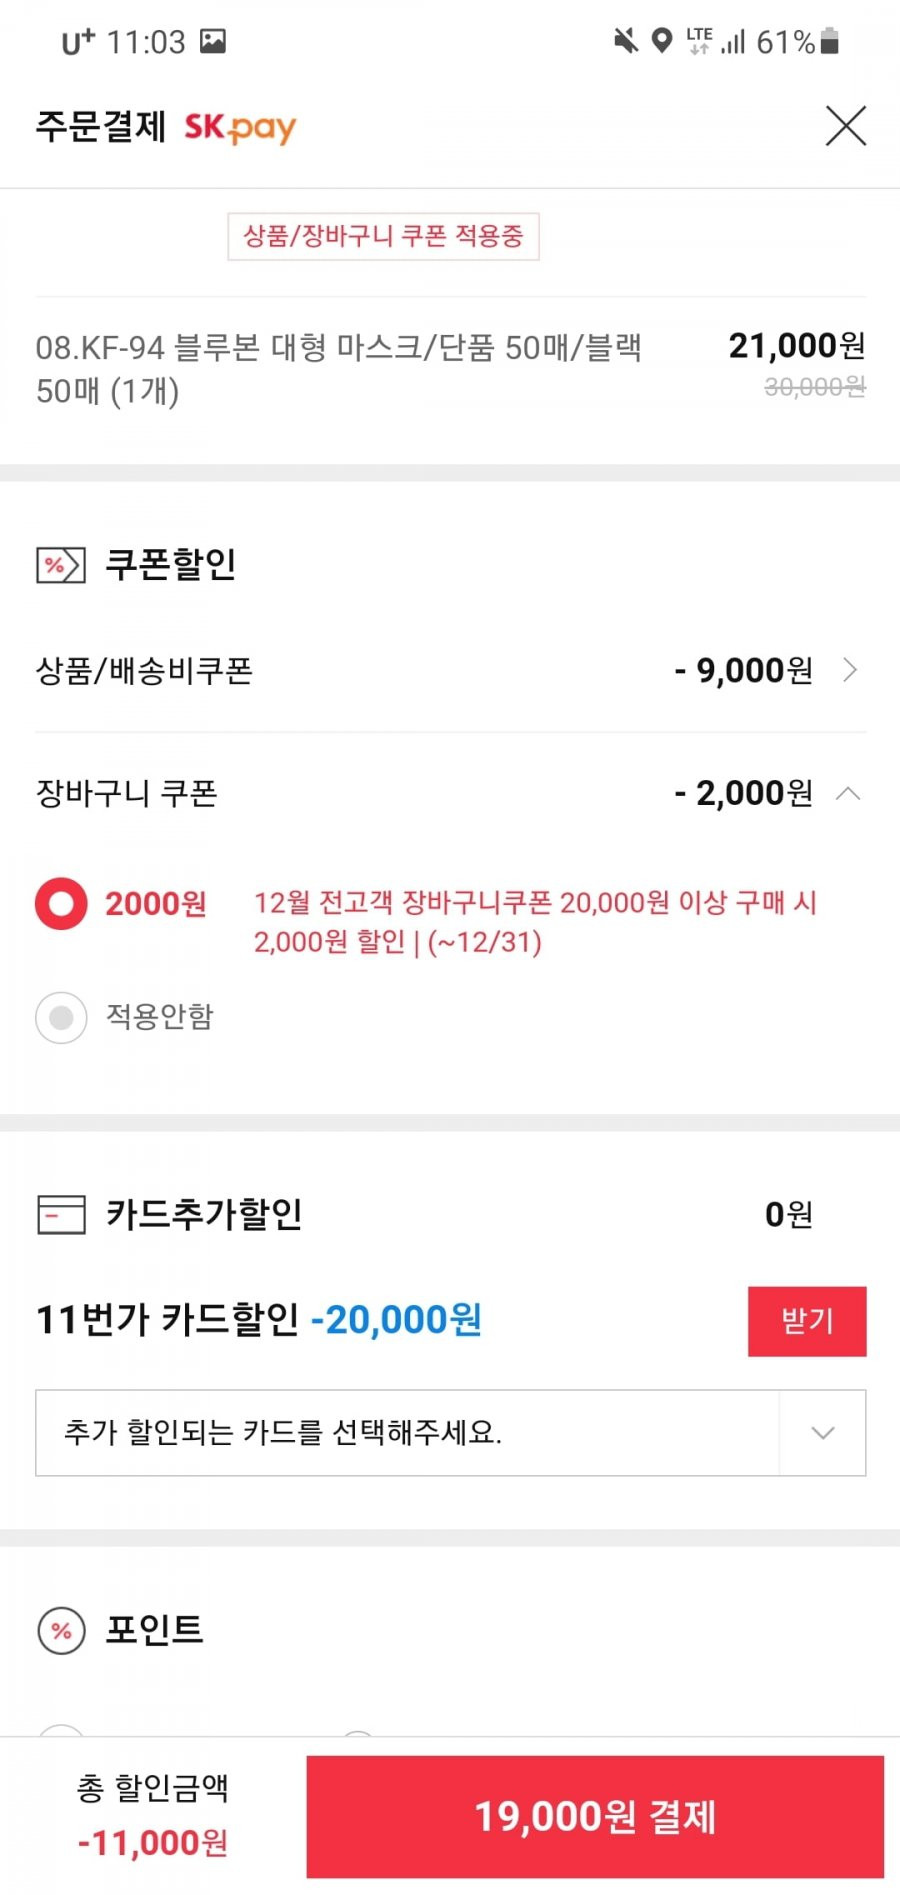The height and width of the screenshot is (1895, 900).
Task: Tap the coupon discount percent icon
Action: click(61, 565)
